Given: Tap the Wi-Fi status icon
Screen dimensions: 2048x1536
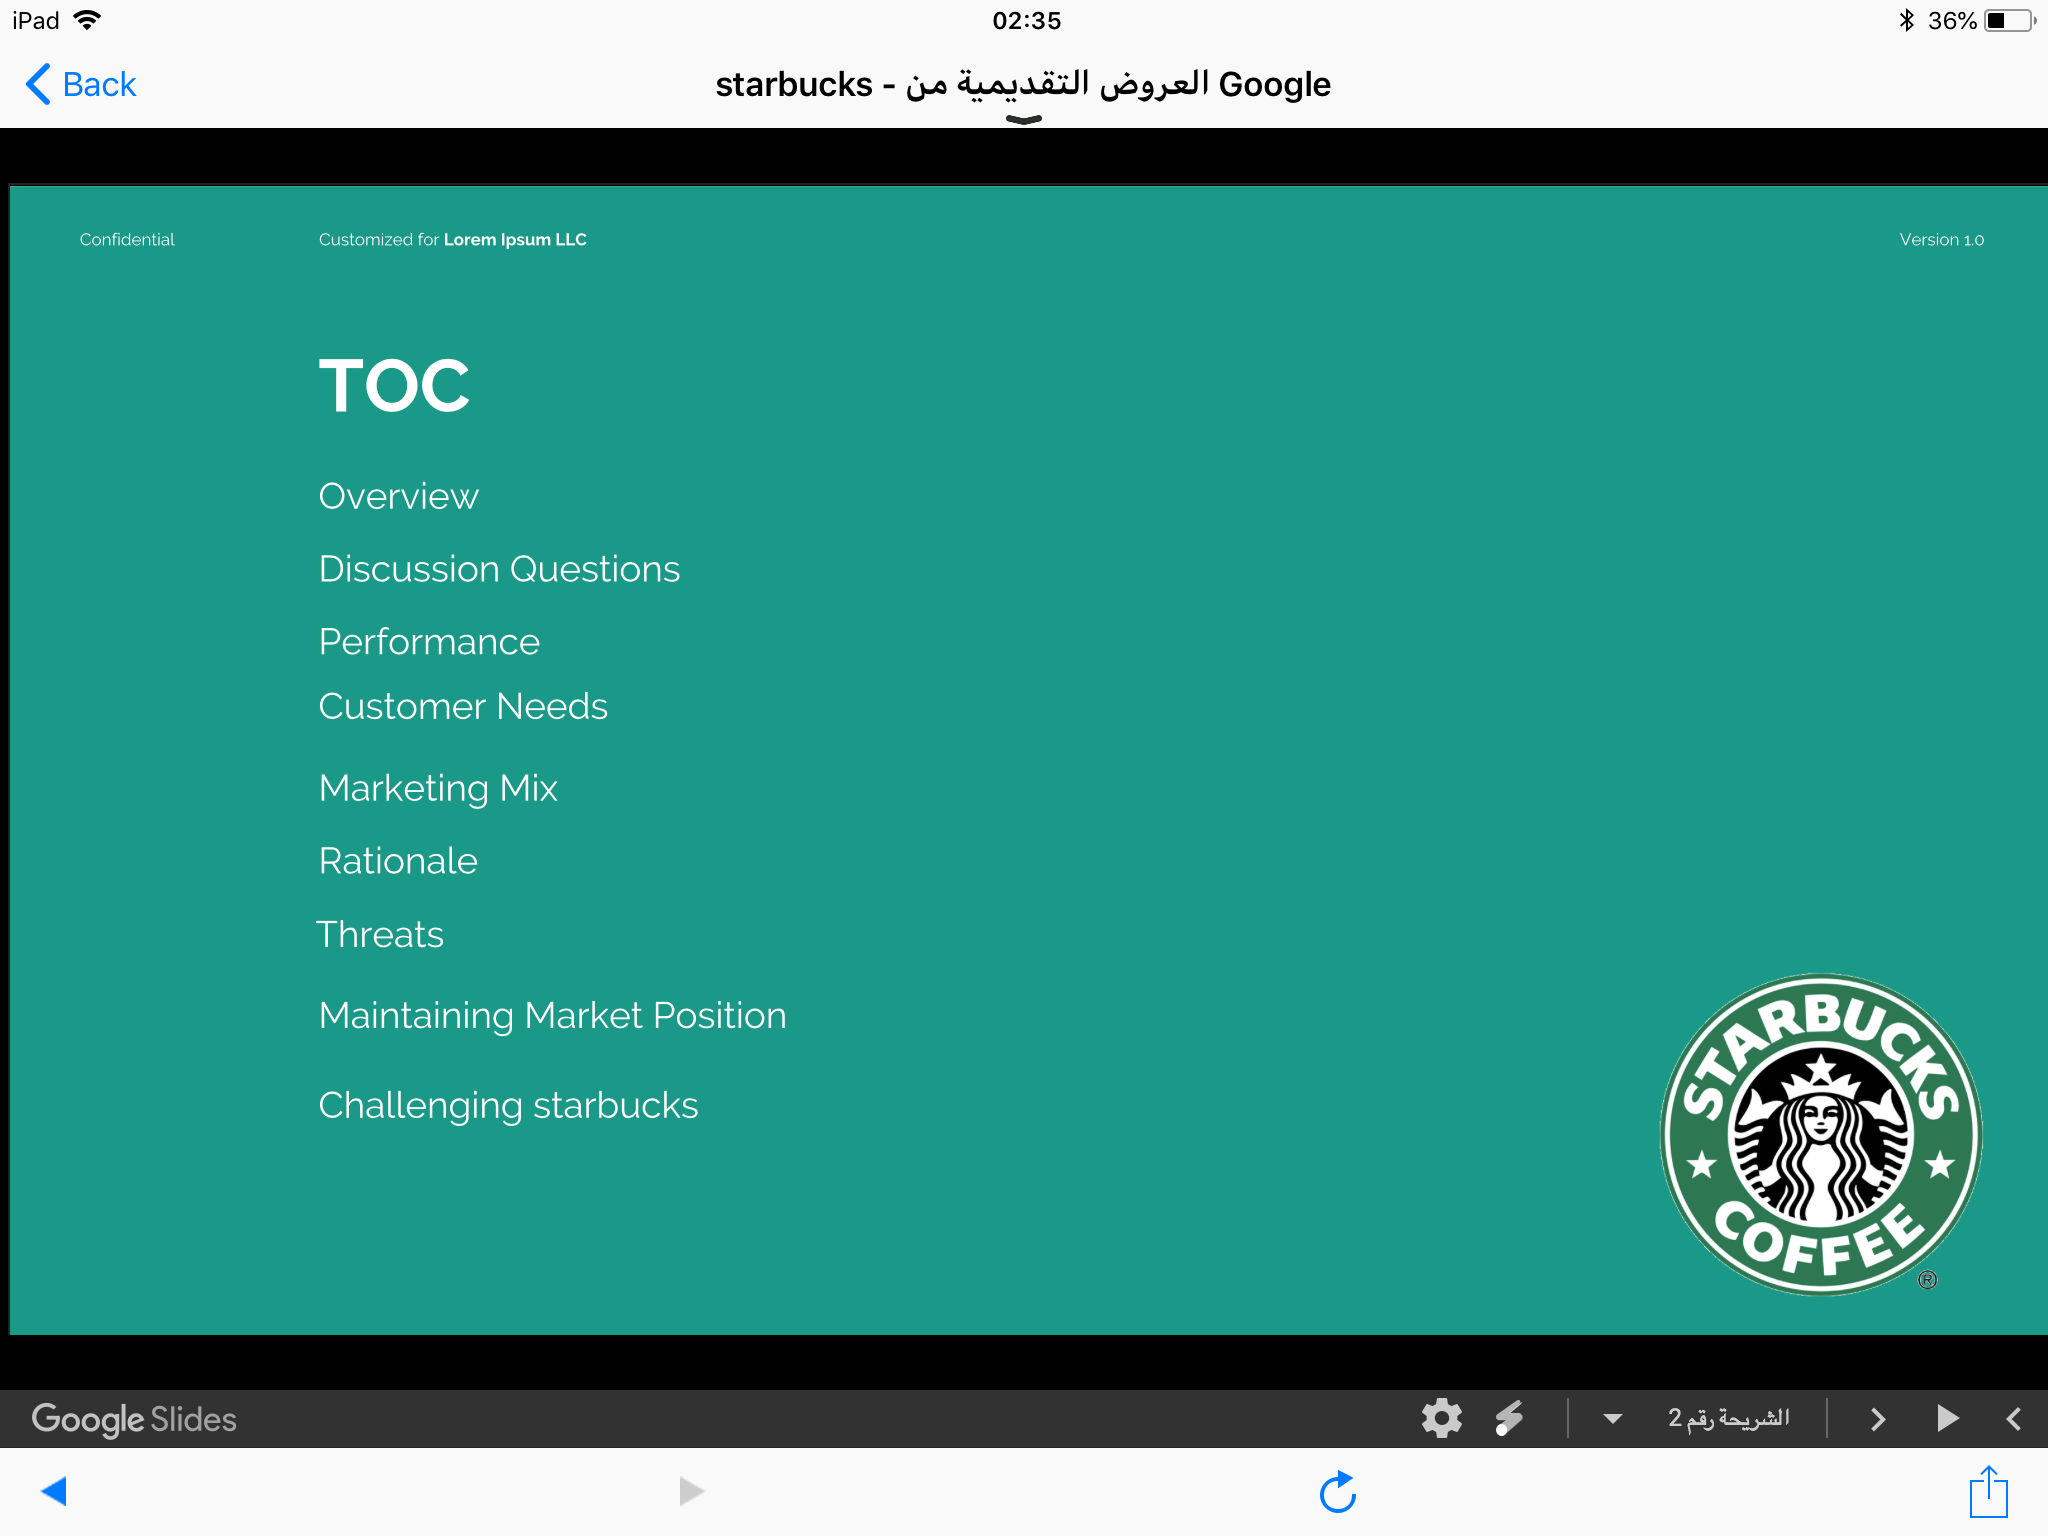Looking at the screenshot, I should pyautogui.click(x=88, y=20).
